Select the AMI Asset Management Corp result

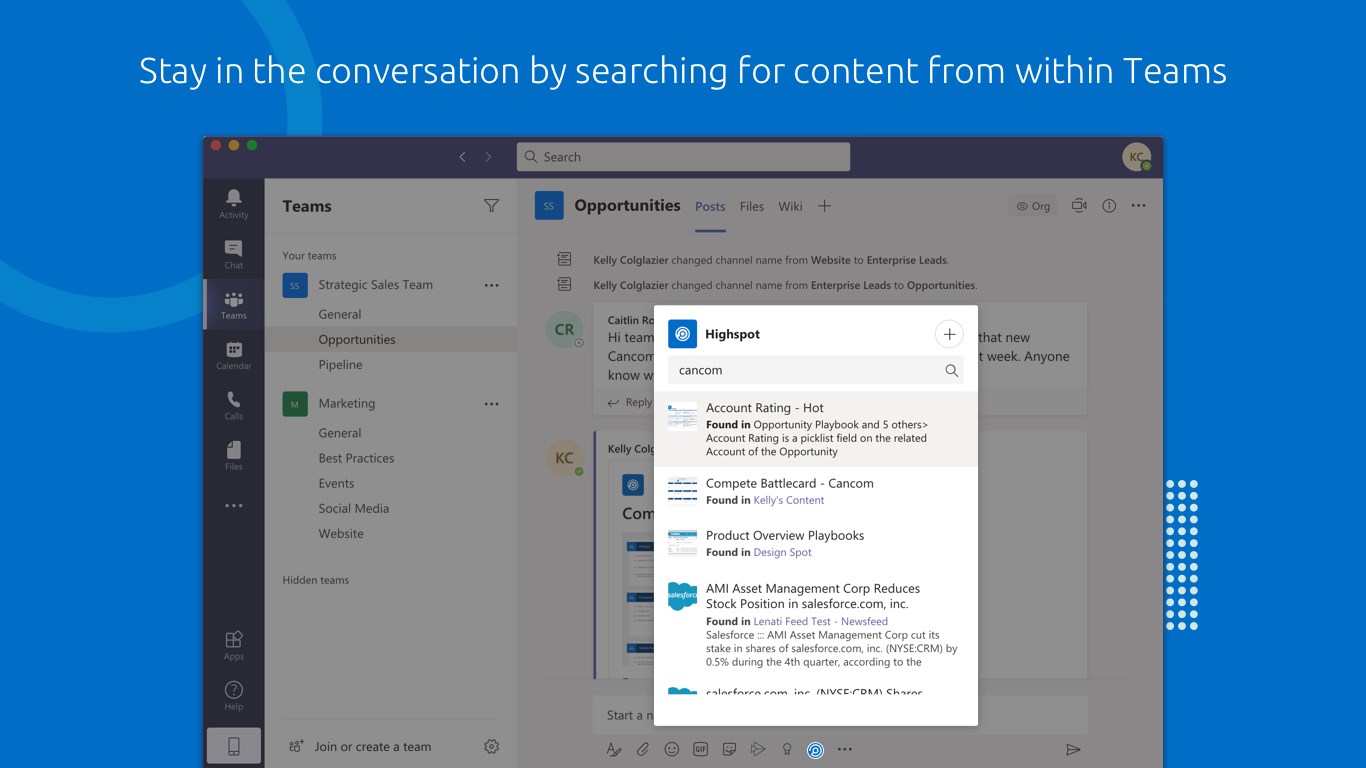816,625
